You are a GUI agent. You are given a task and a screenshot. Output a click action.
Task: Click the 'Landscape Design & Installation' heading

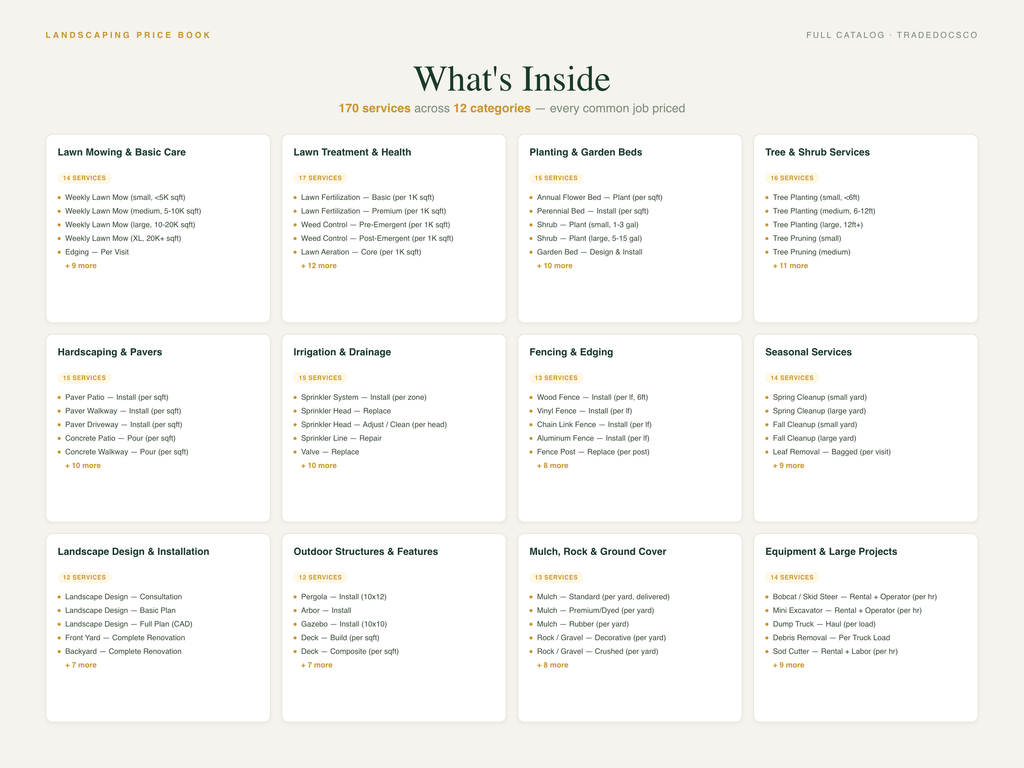(x=133, y=551)
